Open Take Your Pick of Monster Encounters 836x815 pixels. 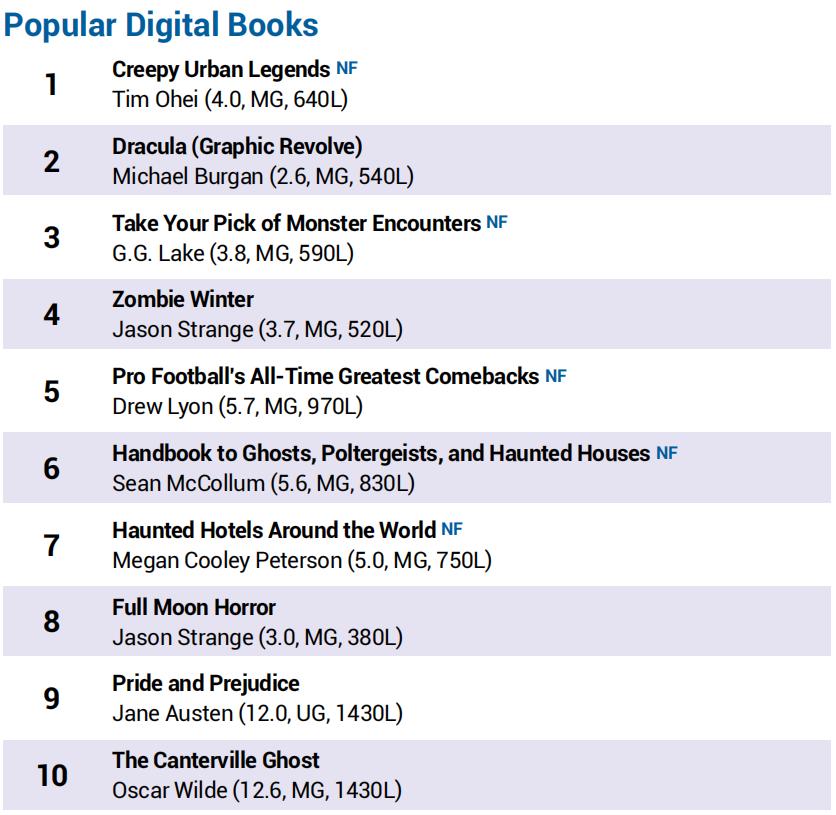coord(296,223)
